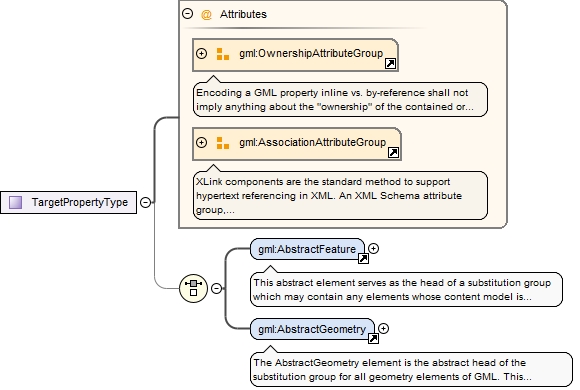Follow the gml:AbstractGeometry reference arrow
This screenshot has width=580, height=390.
(373, 338)
